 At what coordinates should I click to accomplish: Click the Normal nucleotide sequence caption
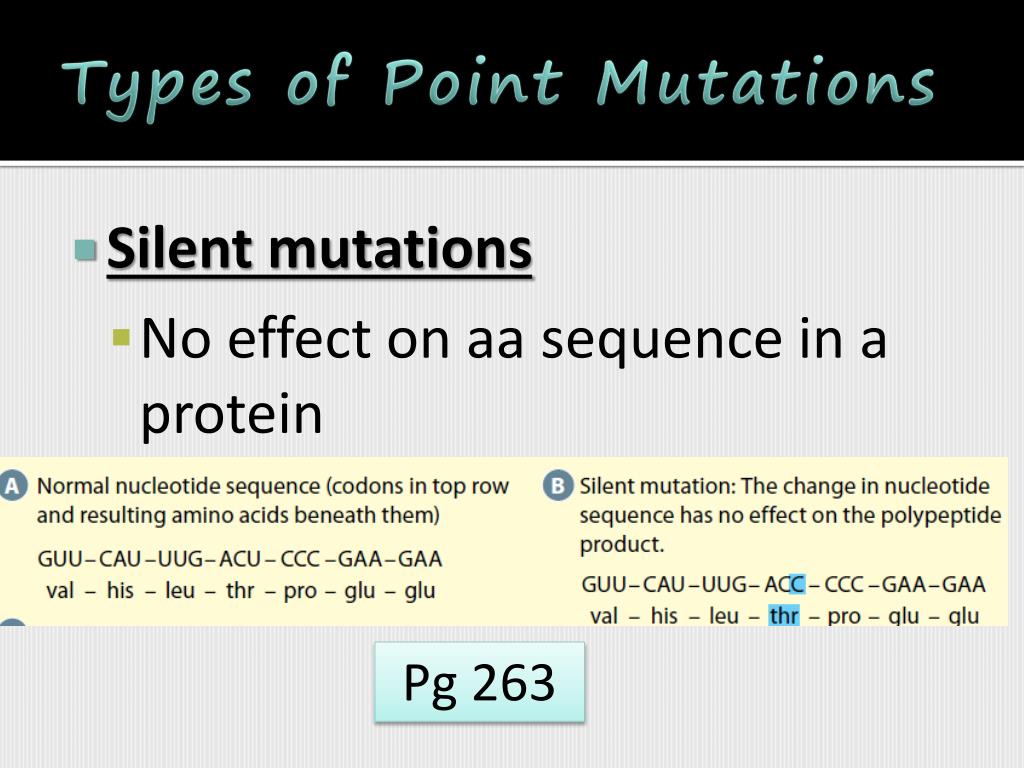tap(272, 500)
